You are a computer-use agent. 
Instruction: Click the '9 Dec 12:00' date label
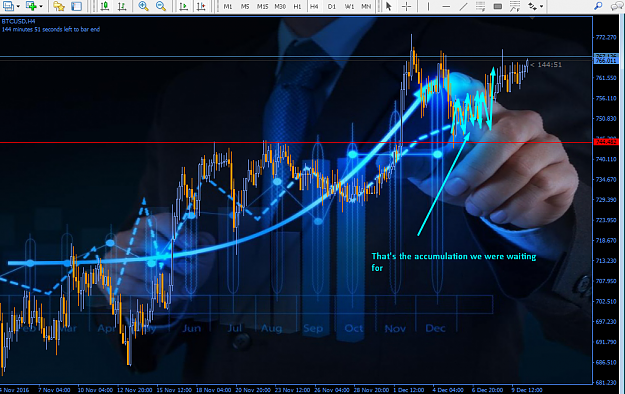pos(527,390)
